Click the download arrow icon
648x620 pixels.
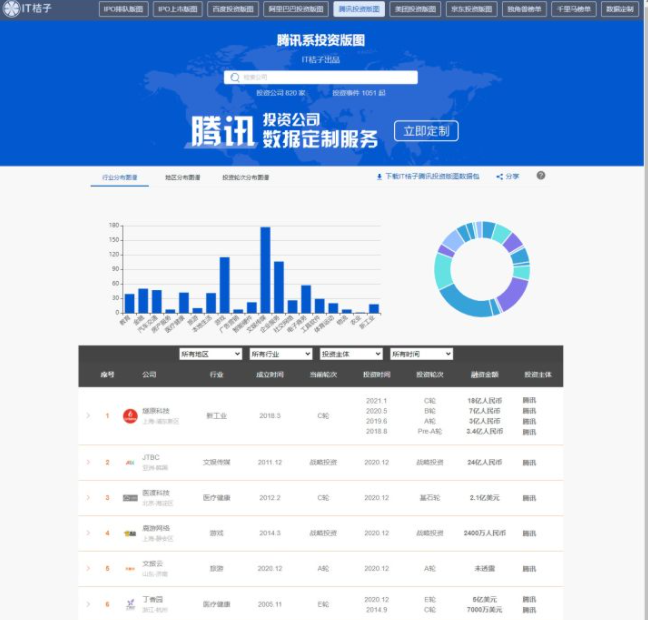tap(379, 177)
